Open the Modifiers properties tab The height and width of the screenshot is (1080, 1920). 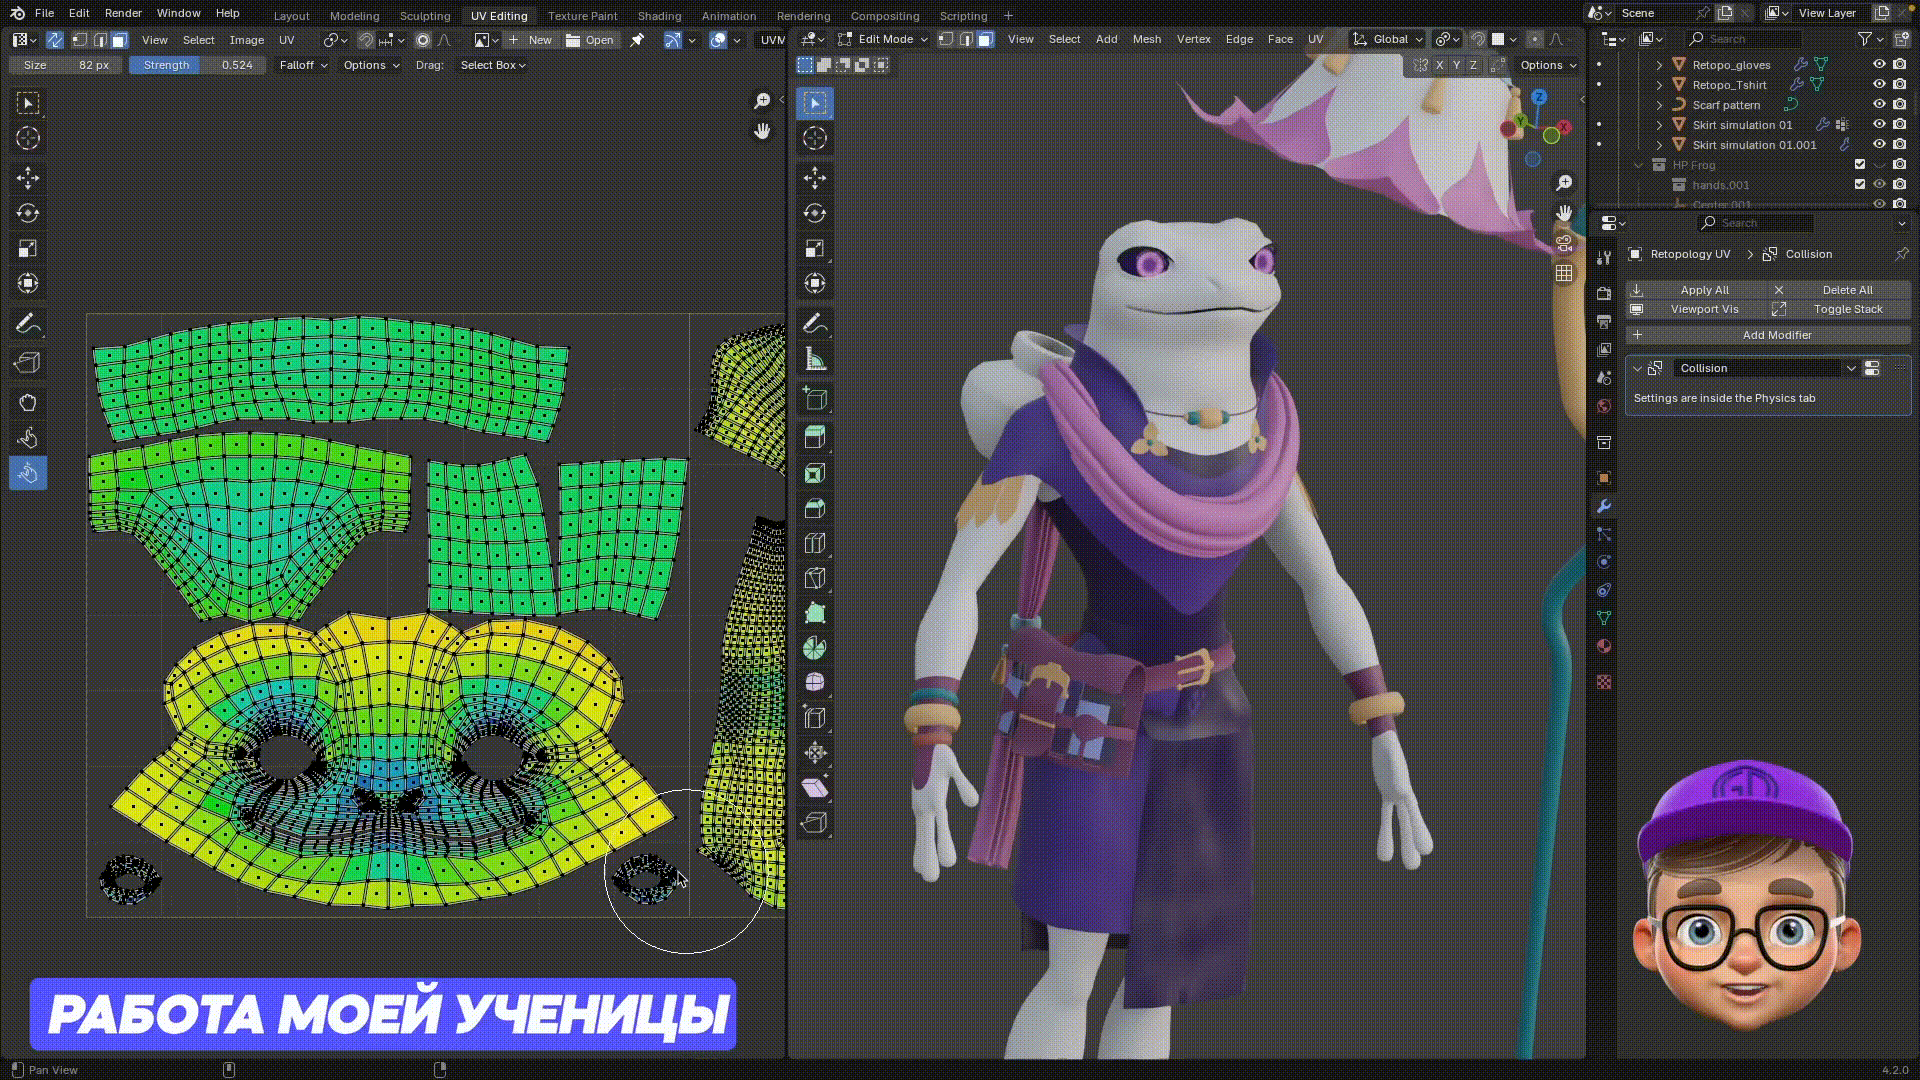pos(1604,506)
